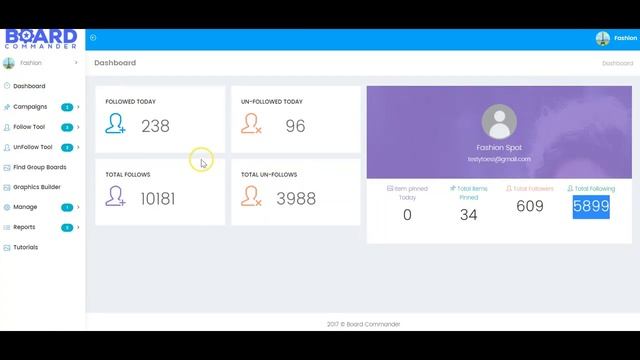Open Tutorials menu item
This screenshot has width=640, height=360.
[x=25, y=247]
